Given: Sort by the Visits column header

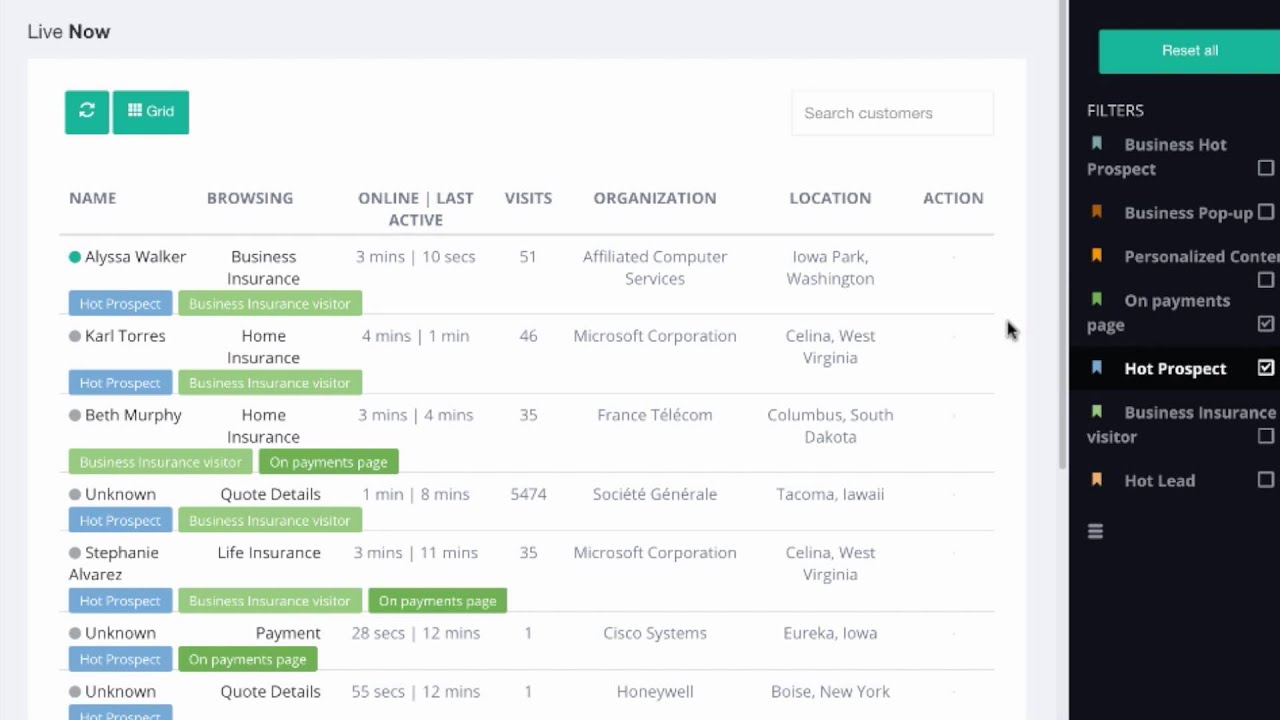Looking at the screenshot, I should 528,198.
